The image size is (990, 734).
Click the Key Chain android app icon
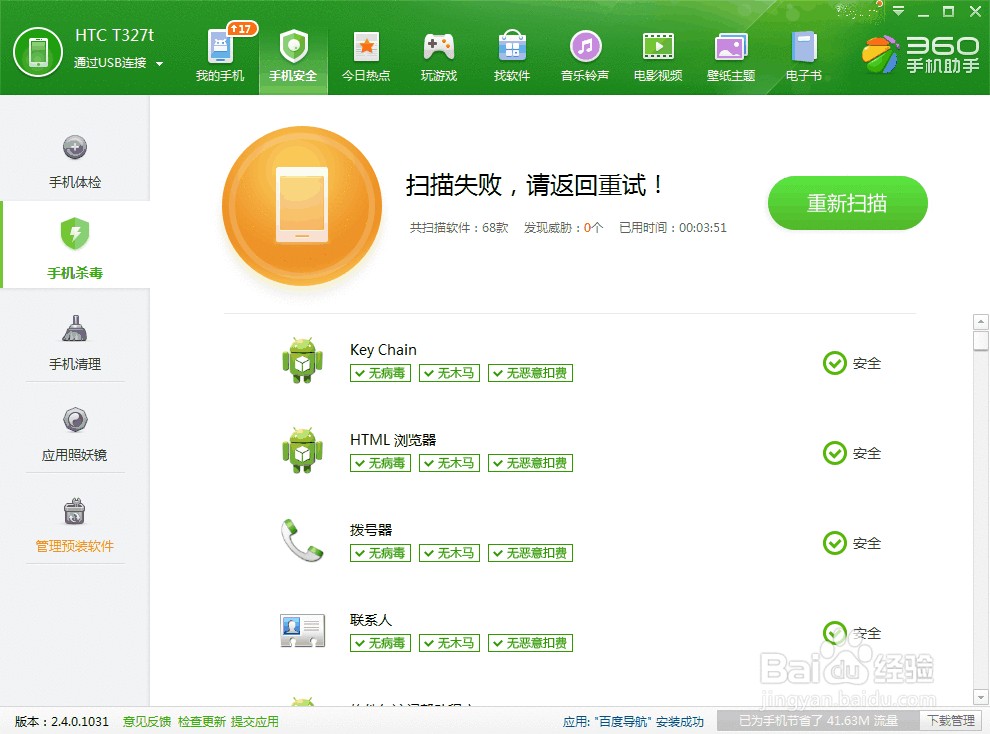[x=302, y=360]
